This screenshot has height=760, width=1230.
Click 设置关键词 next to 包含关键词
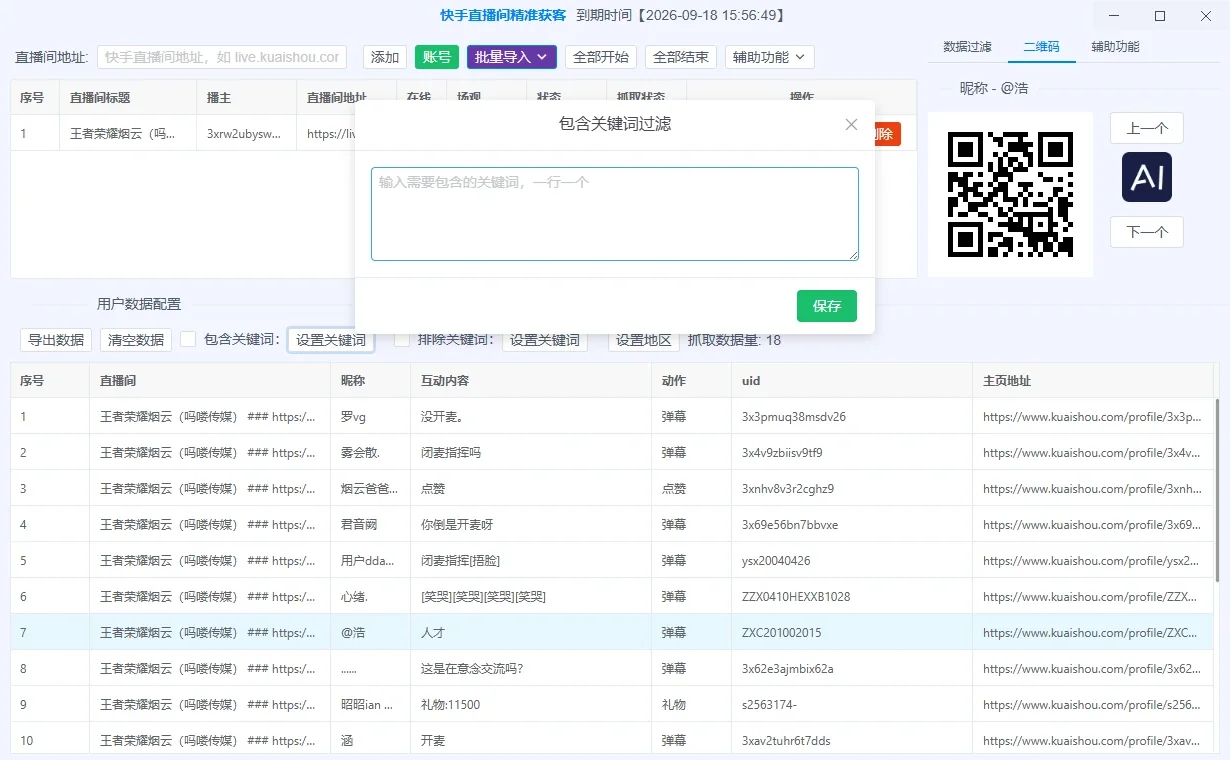click(x=331, y=340)
